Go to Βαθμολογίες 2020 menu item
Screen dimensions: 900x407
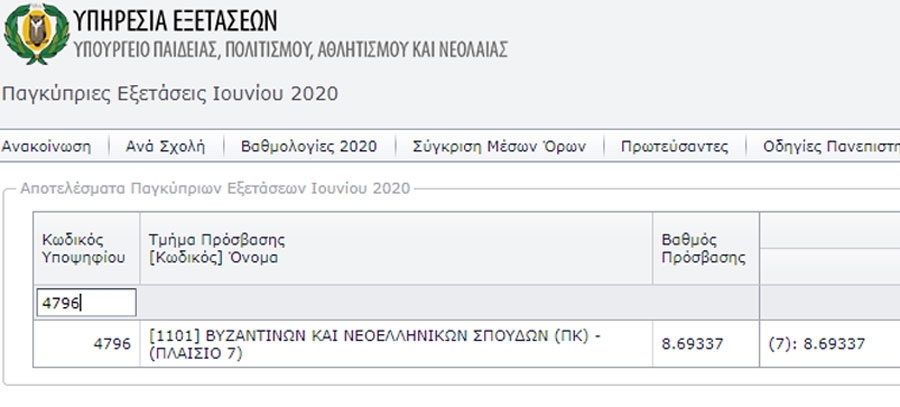click(309, 146)
